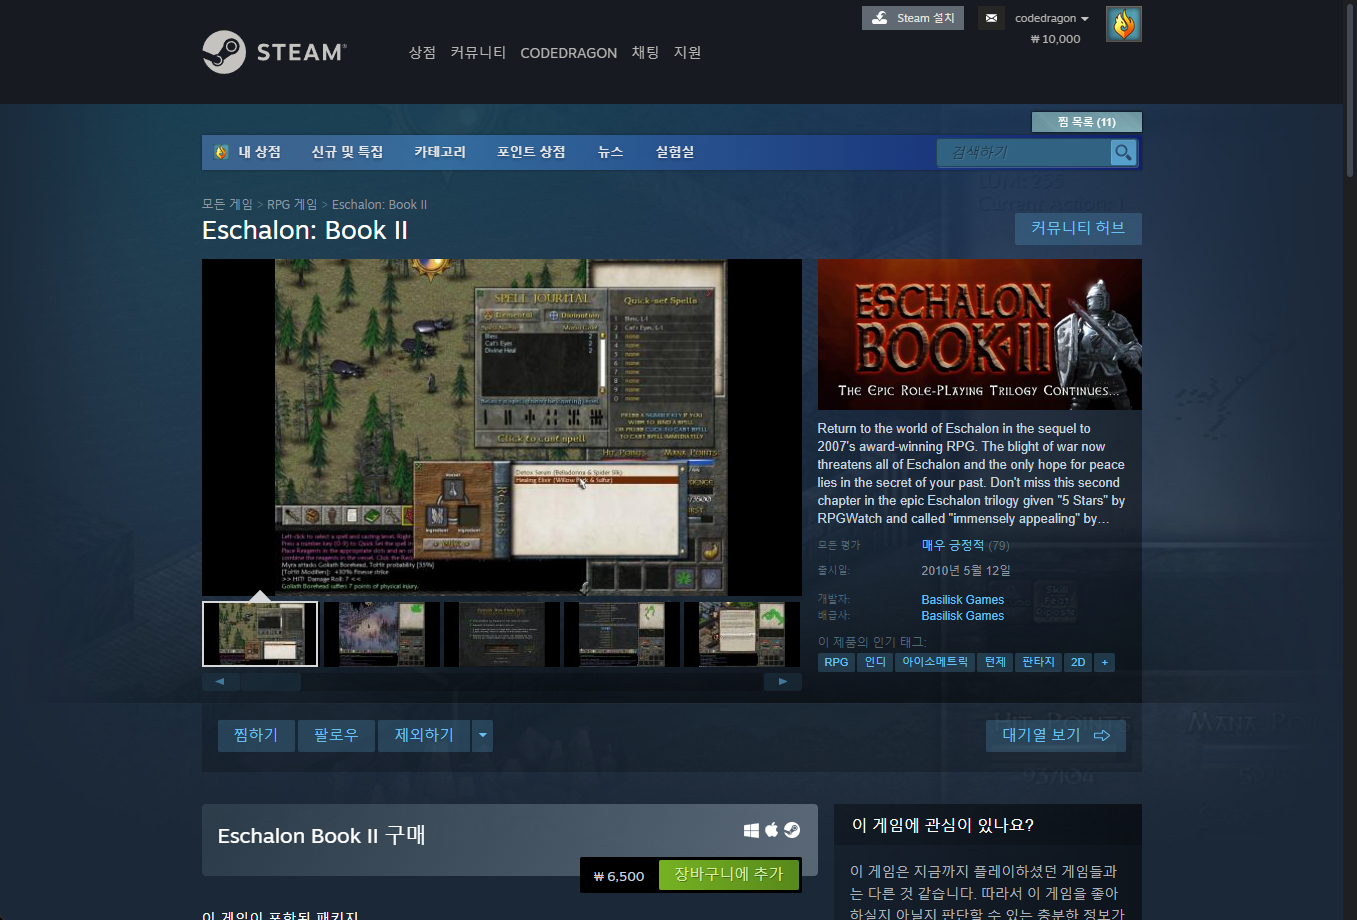Click the Windows platform icon

pyautogui.click(x=751, y=830)
